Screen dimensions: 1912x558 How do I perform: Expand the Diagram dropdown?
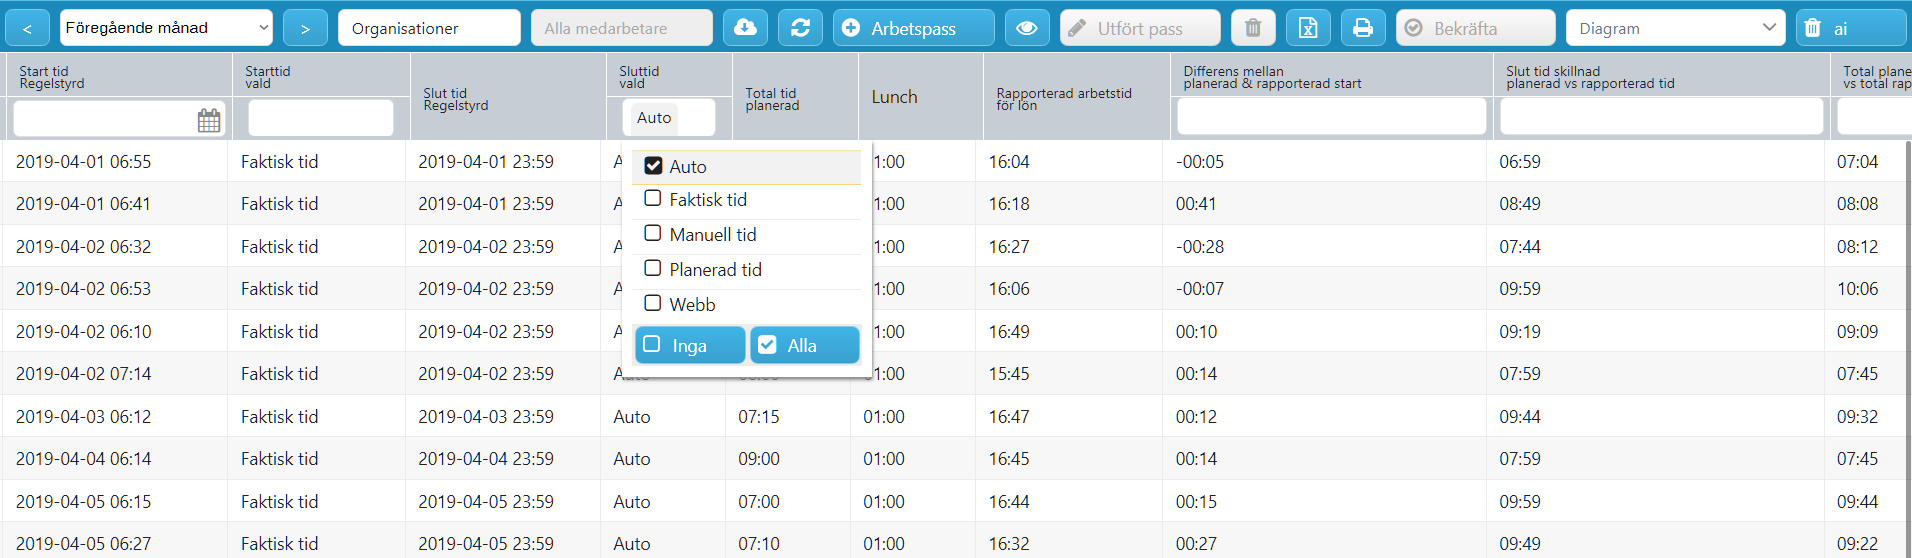tap(1676, 28)
